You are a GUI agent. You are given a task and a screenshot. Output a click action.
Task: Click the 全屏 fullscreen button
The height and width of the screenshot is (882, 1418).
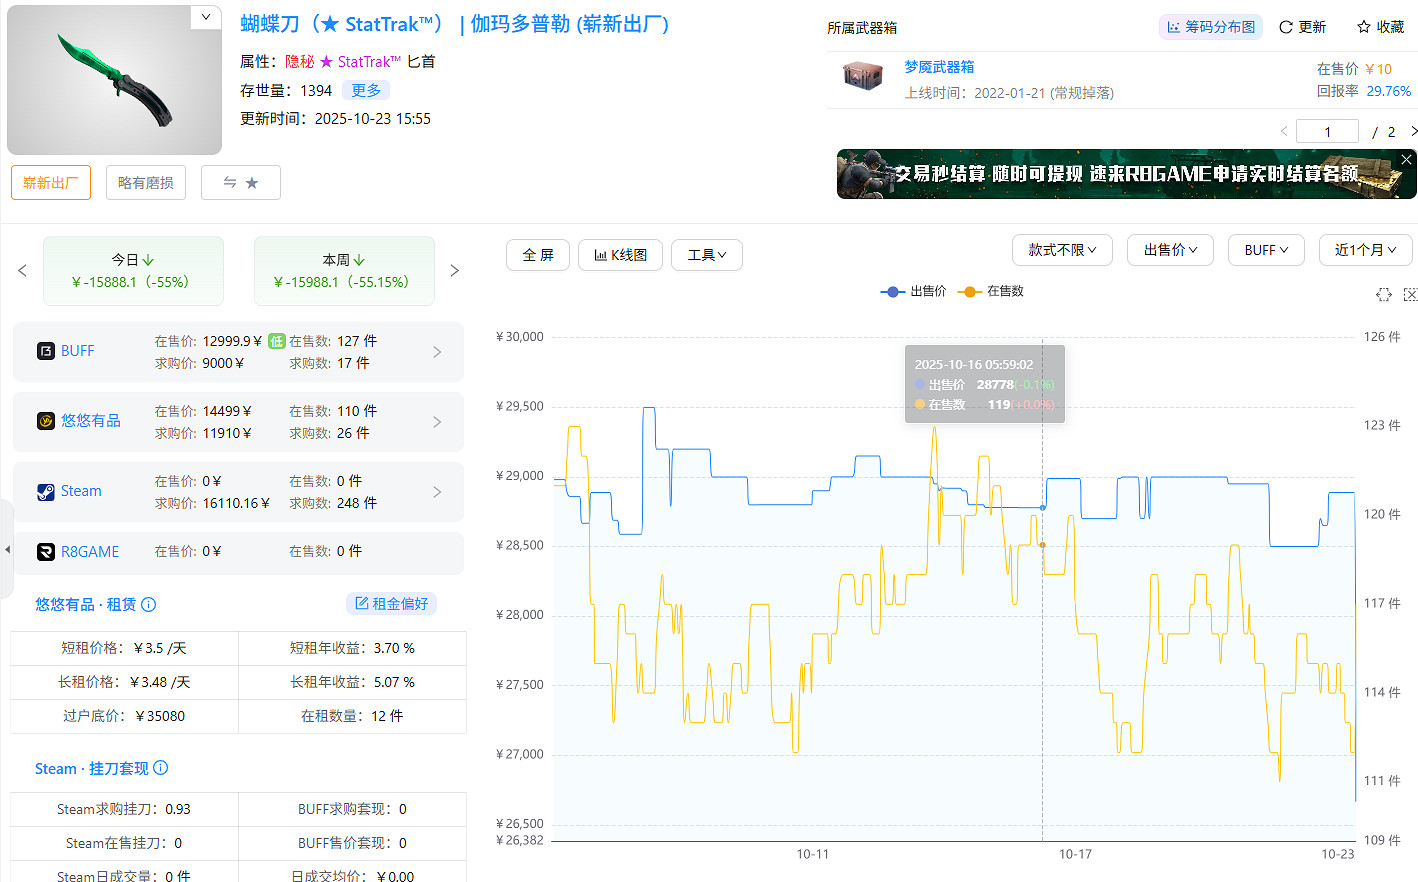click(x=537, y=255)
